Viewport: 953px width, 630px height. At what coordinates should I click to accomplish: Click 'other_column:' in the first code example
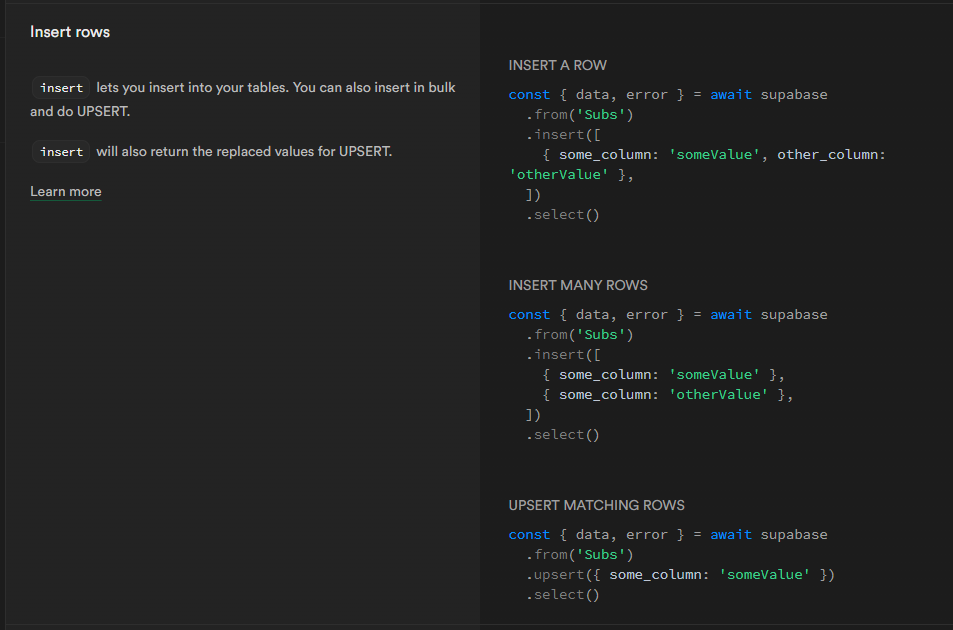(831, 154)
